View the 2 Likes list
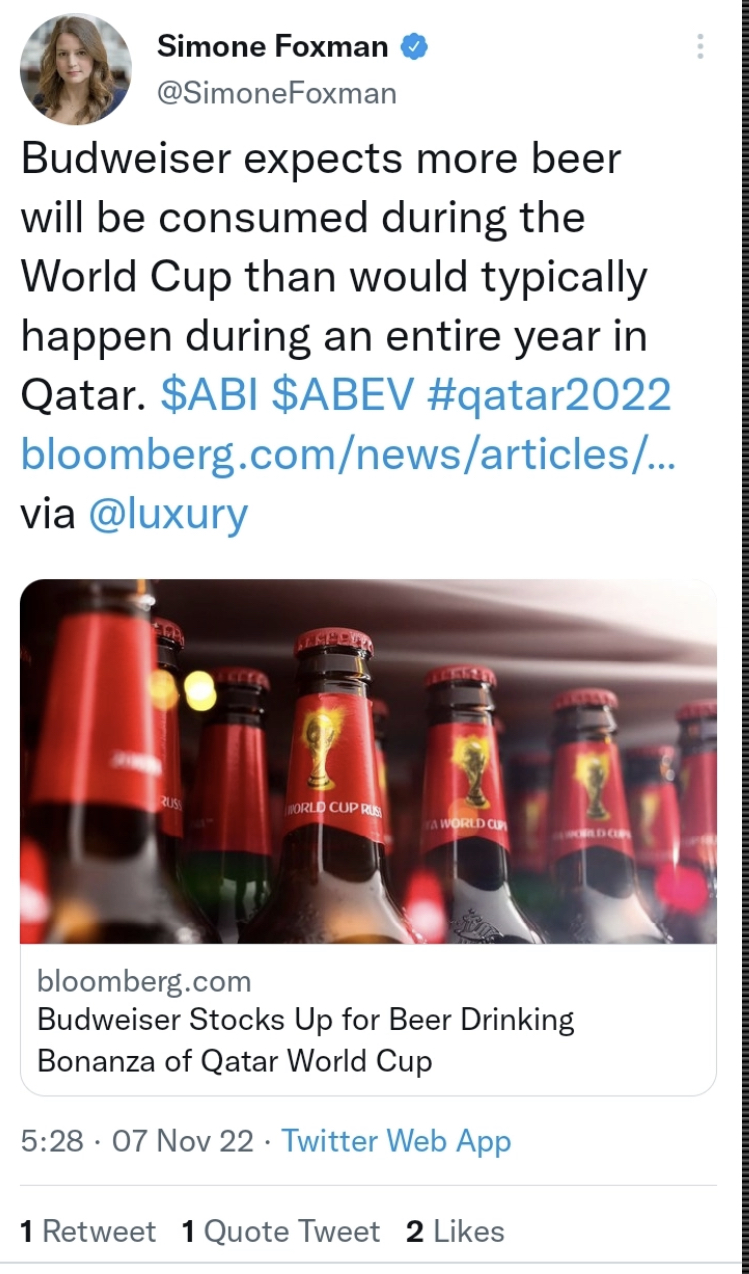749x1274 pixels. click(455, 1231)
